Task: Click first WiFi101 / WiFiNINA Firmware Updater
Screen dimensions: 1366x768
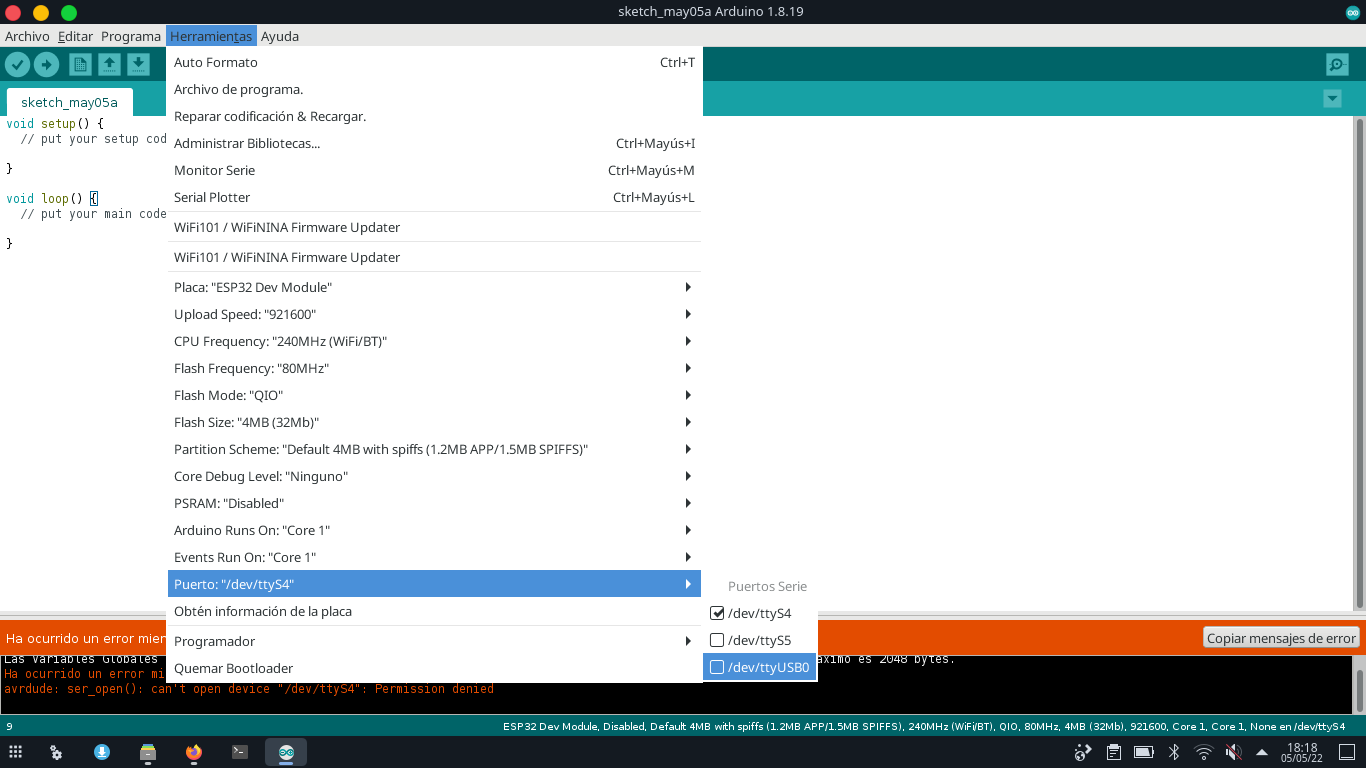Action: pyautogui.click(x=434, y=227)
